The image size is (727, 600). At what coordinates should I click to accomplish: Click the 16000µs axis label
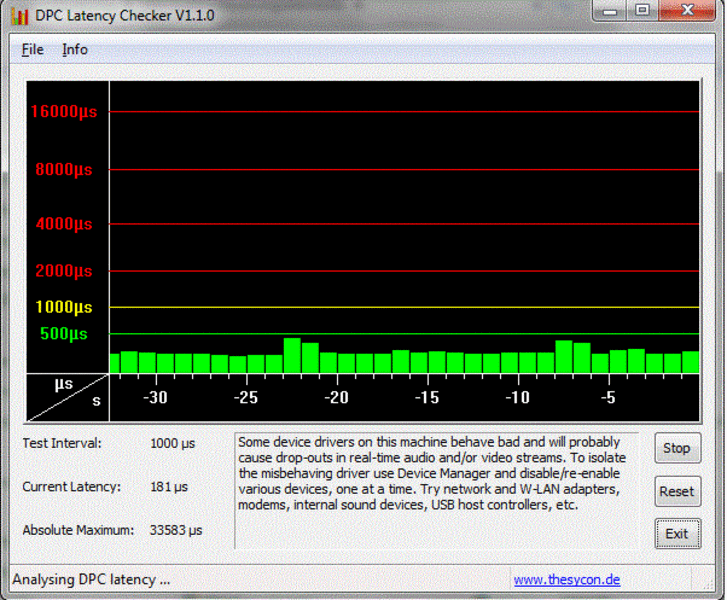[x=64, y=112]
